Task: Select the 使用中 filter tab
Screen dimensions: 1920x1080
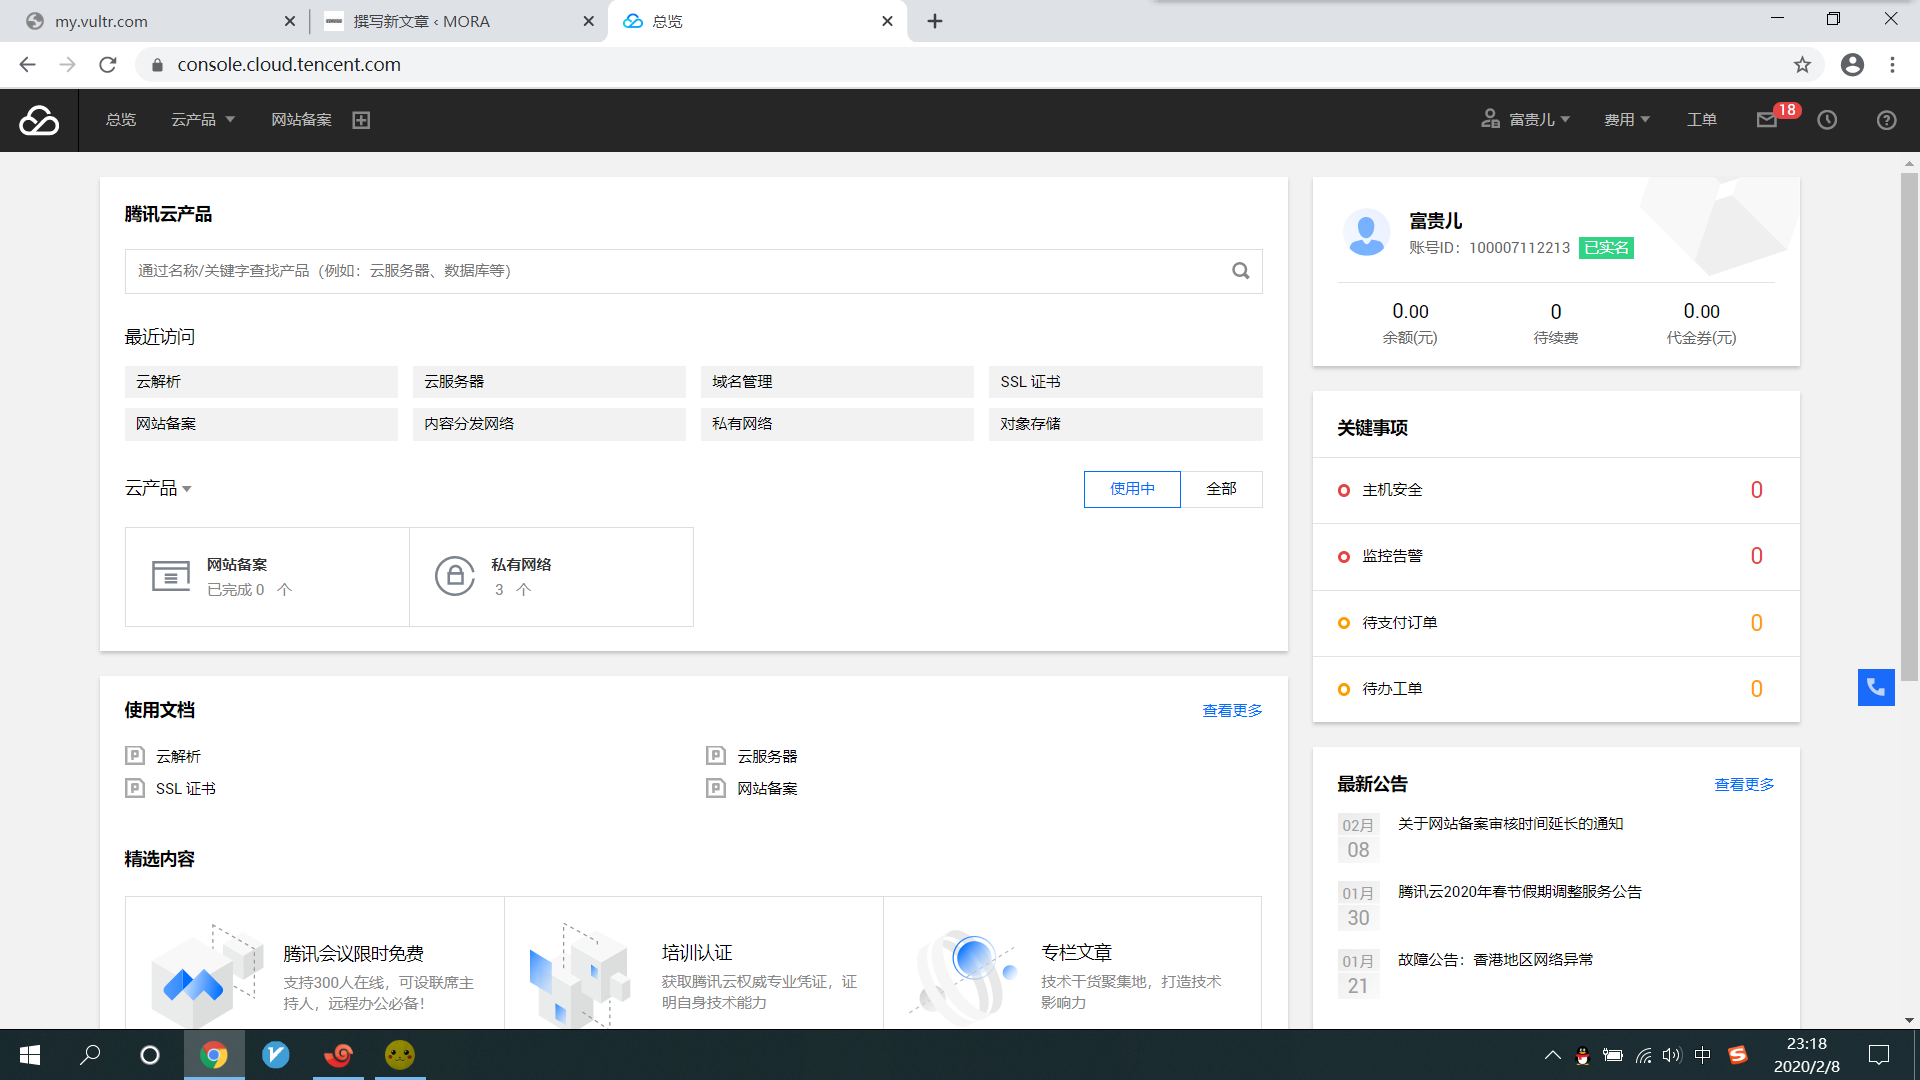Action: tap(1132, 489)
